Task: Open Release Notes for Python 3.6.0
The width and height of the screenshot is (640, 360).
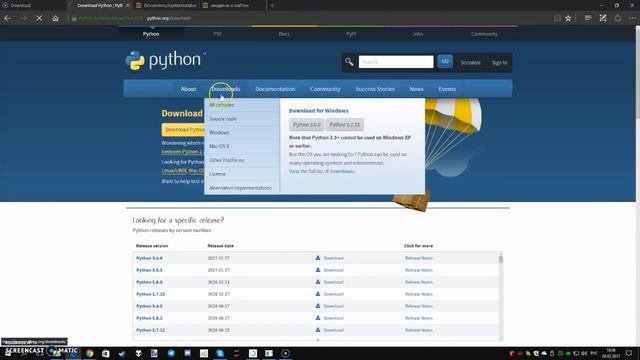Action: point(419,282)
